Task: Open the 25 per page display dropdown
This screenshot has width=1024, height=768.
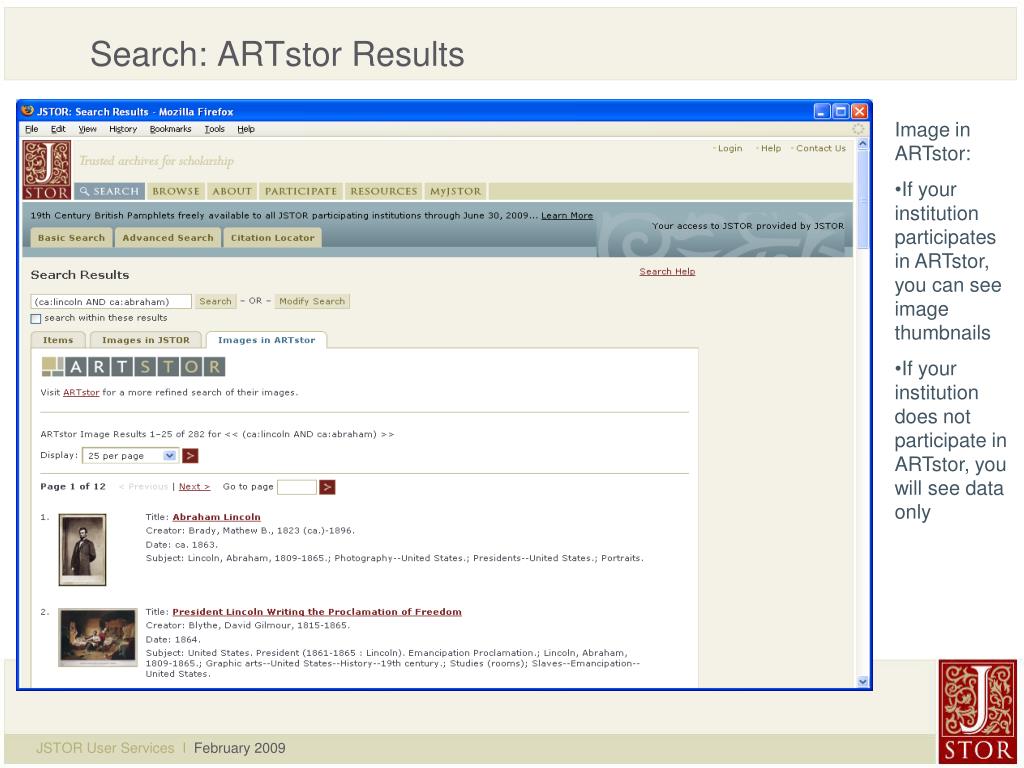Action: [130, 456]
